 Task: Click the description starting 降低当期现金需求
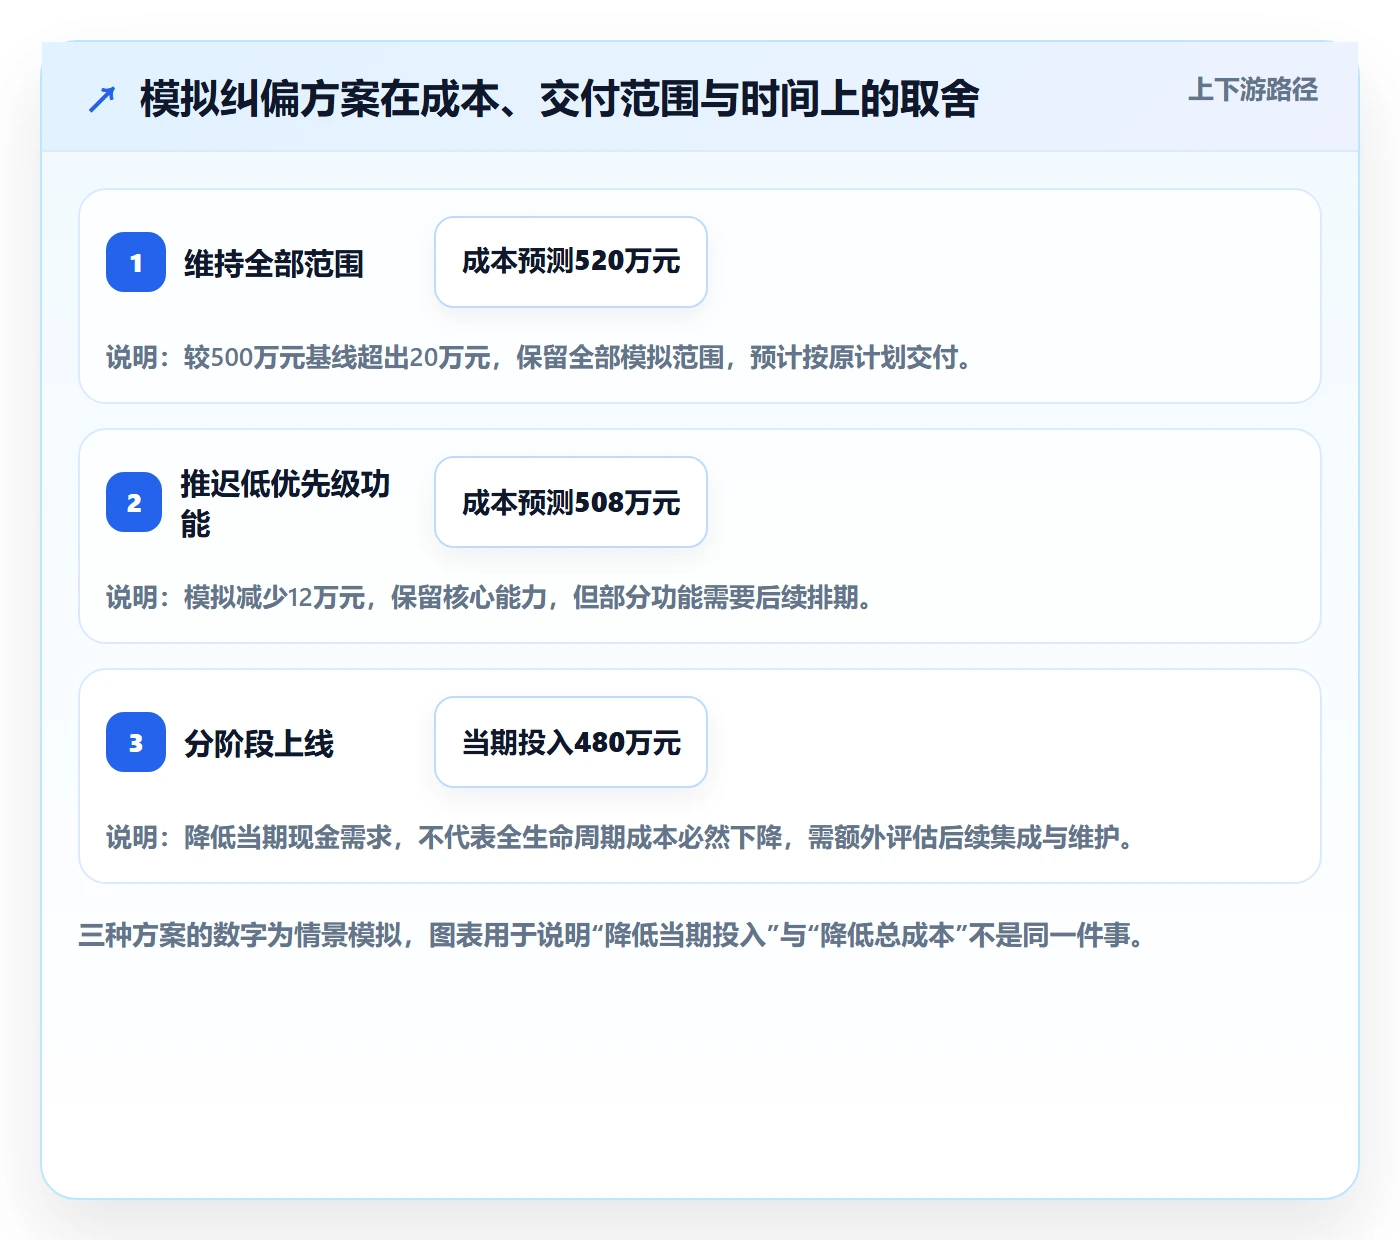click(x=622, y=837)
